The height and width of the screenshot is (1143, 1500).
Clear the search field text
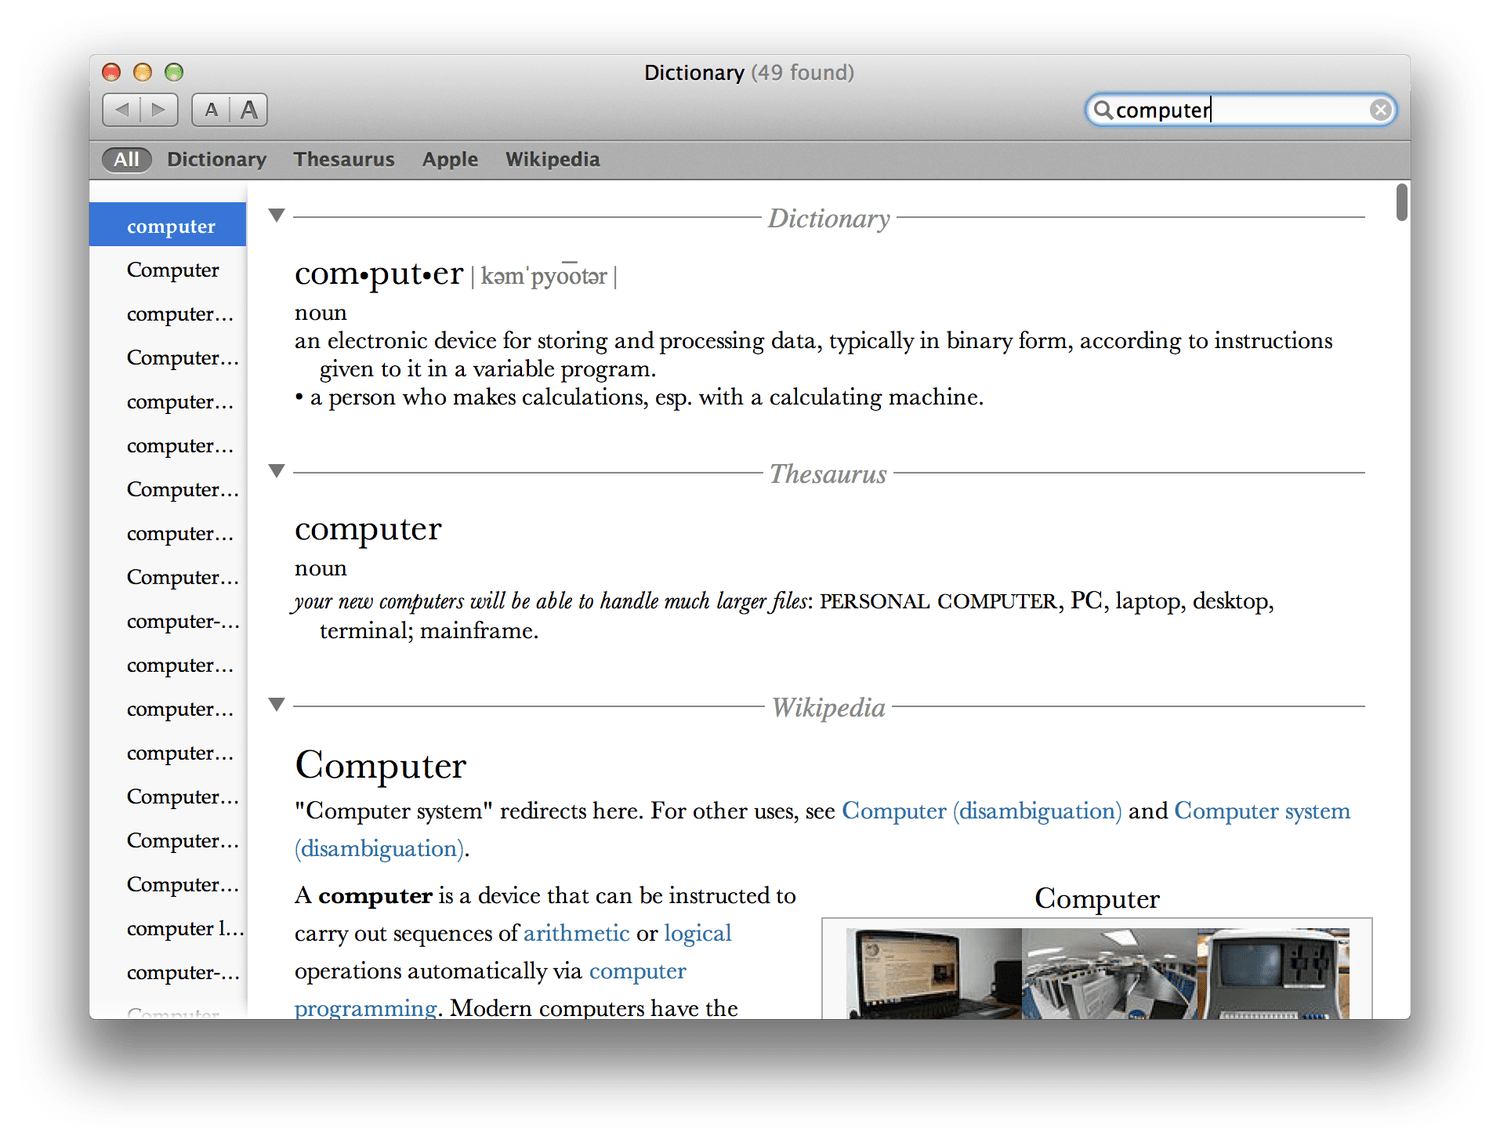click(x=1380, y=110)
